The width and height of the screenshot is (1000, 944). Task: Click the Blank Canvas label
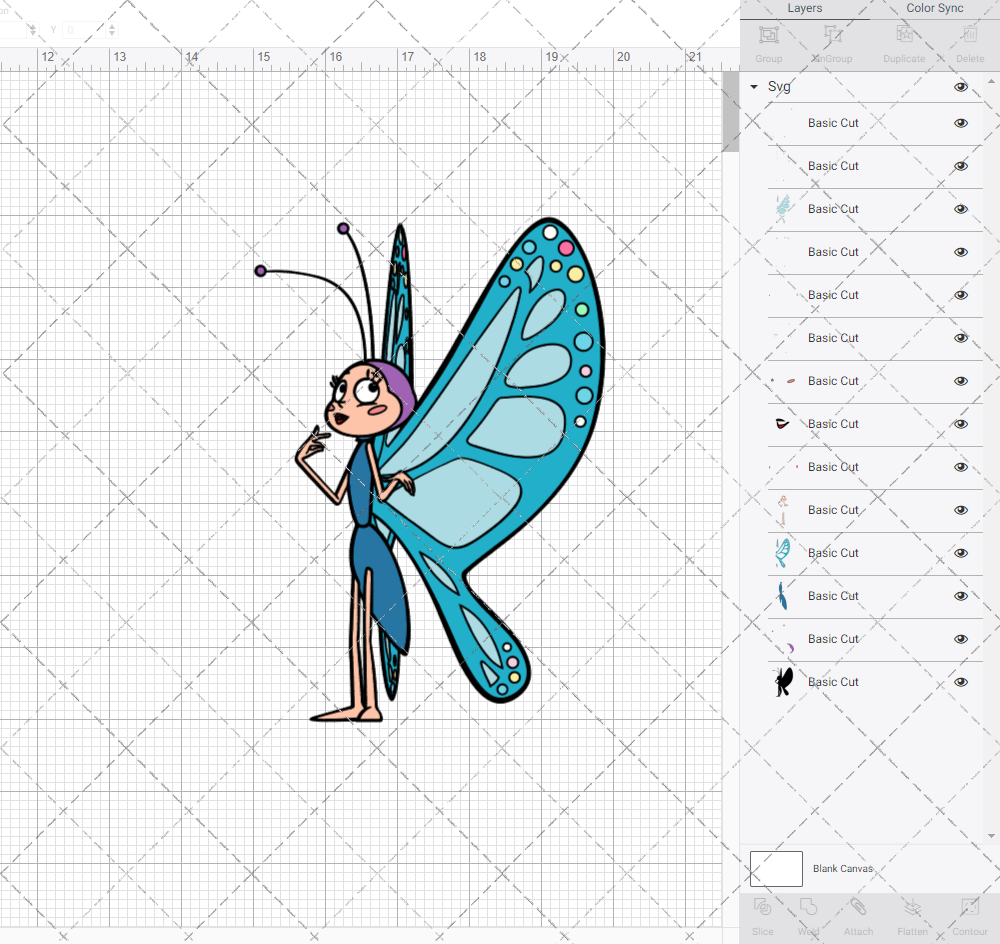[x=843, y=869]
